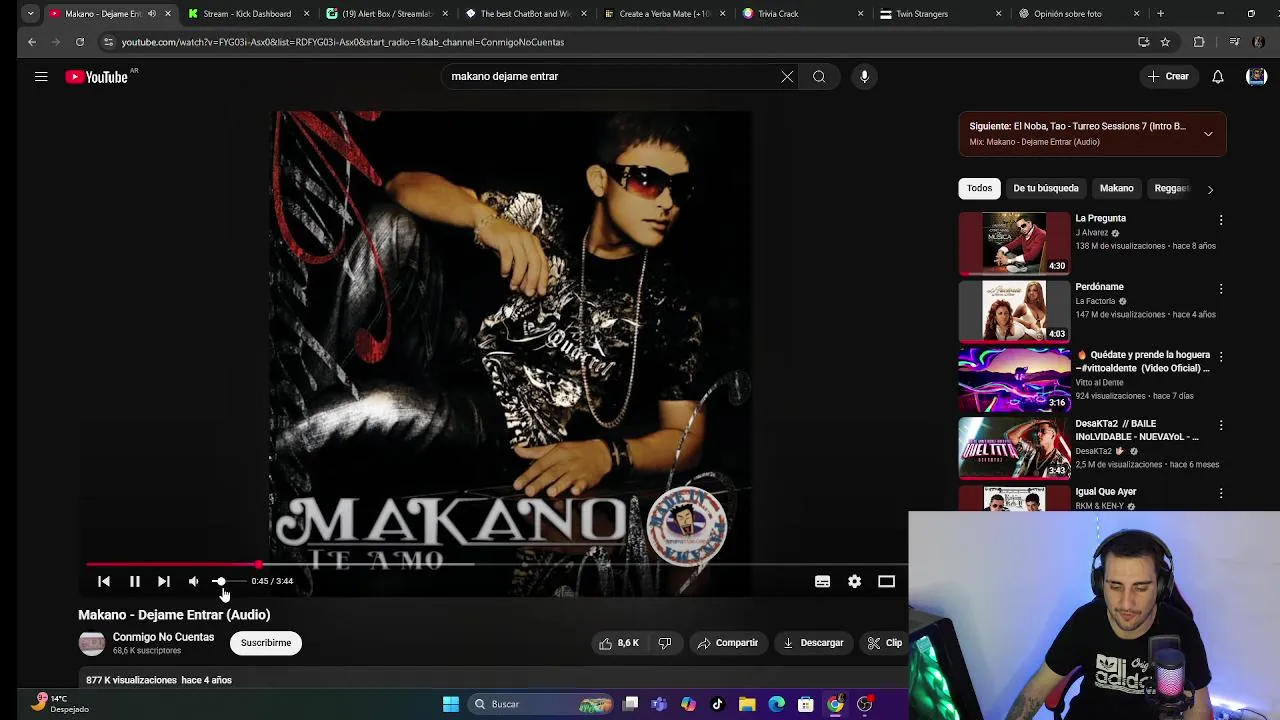This screenshot has height=720, width=1280.
Task: Open the Windows Start menu
Action: [x=451, y=704]
